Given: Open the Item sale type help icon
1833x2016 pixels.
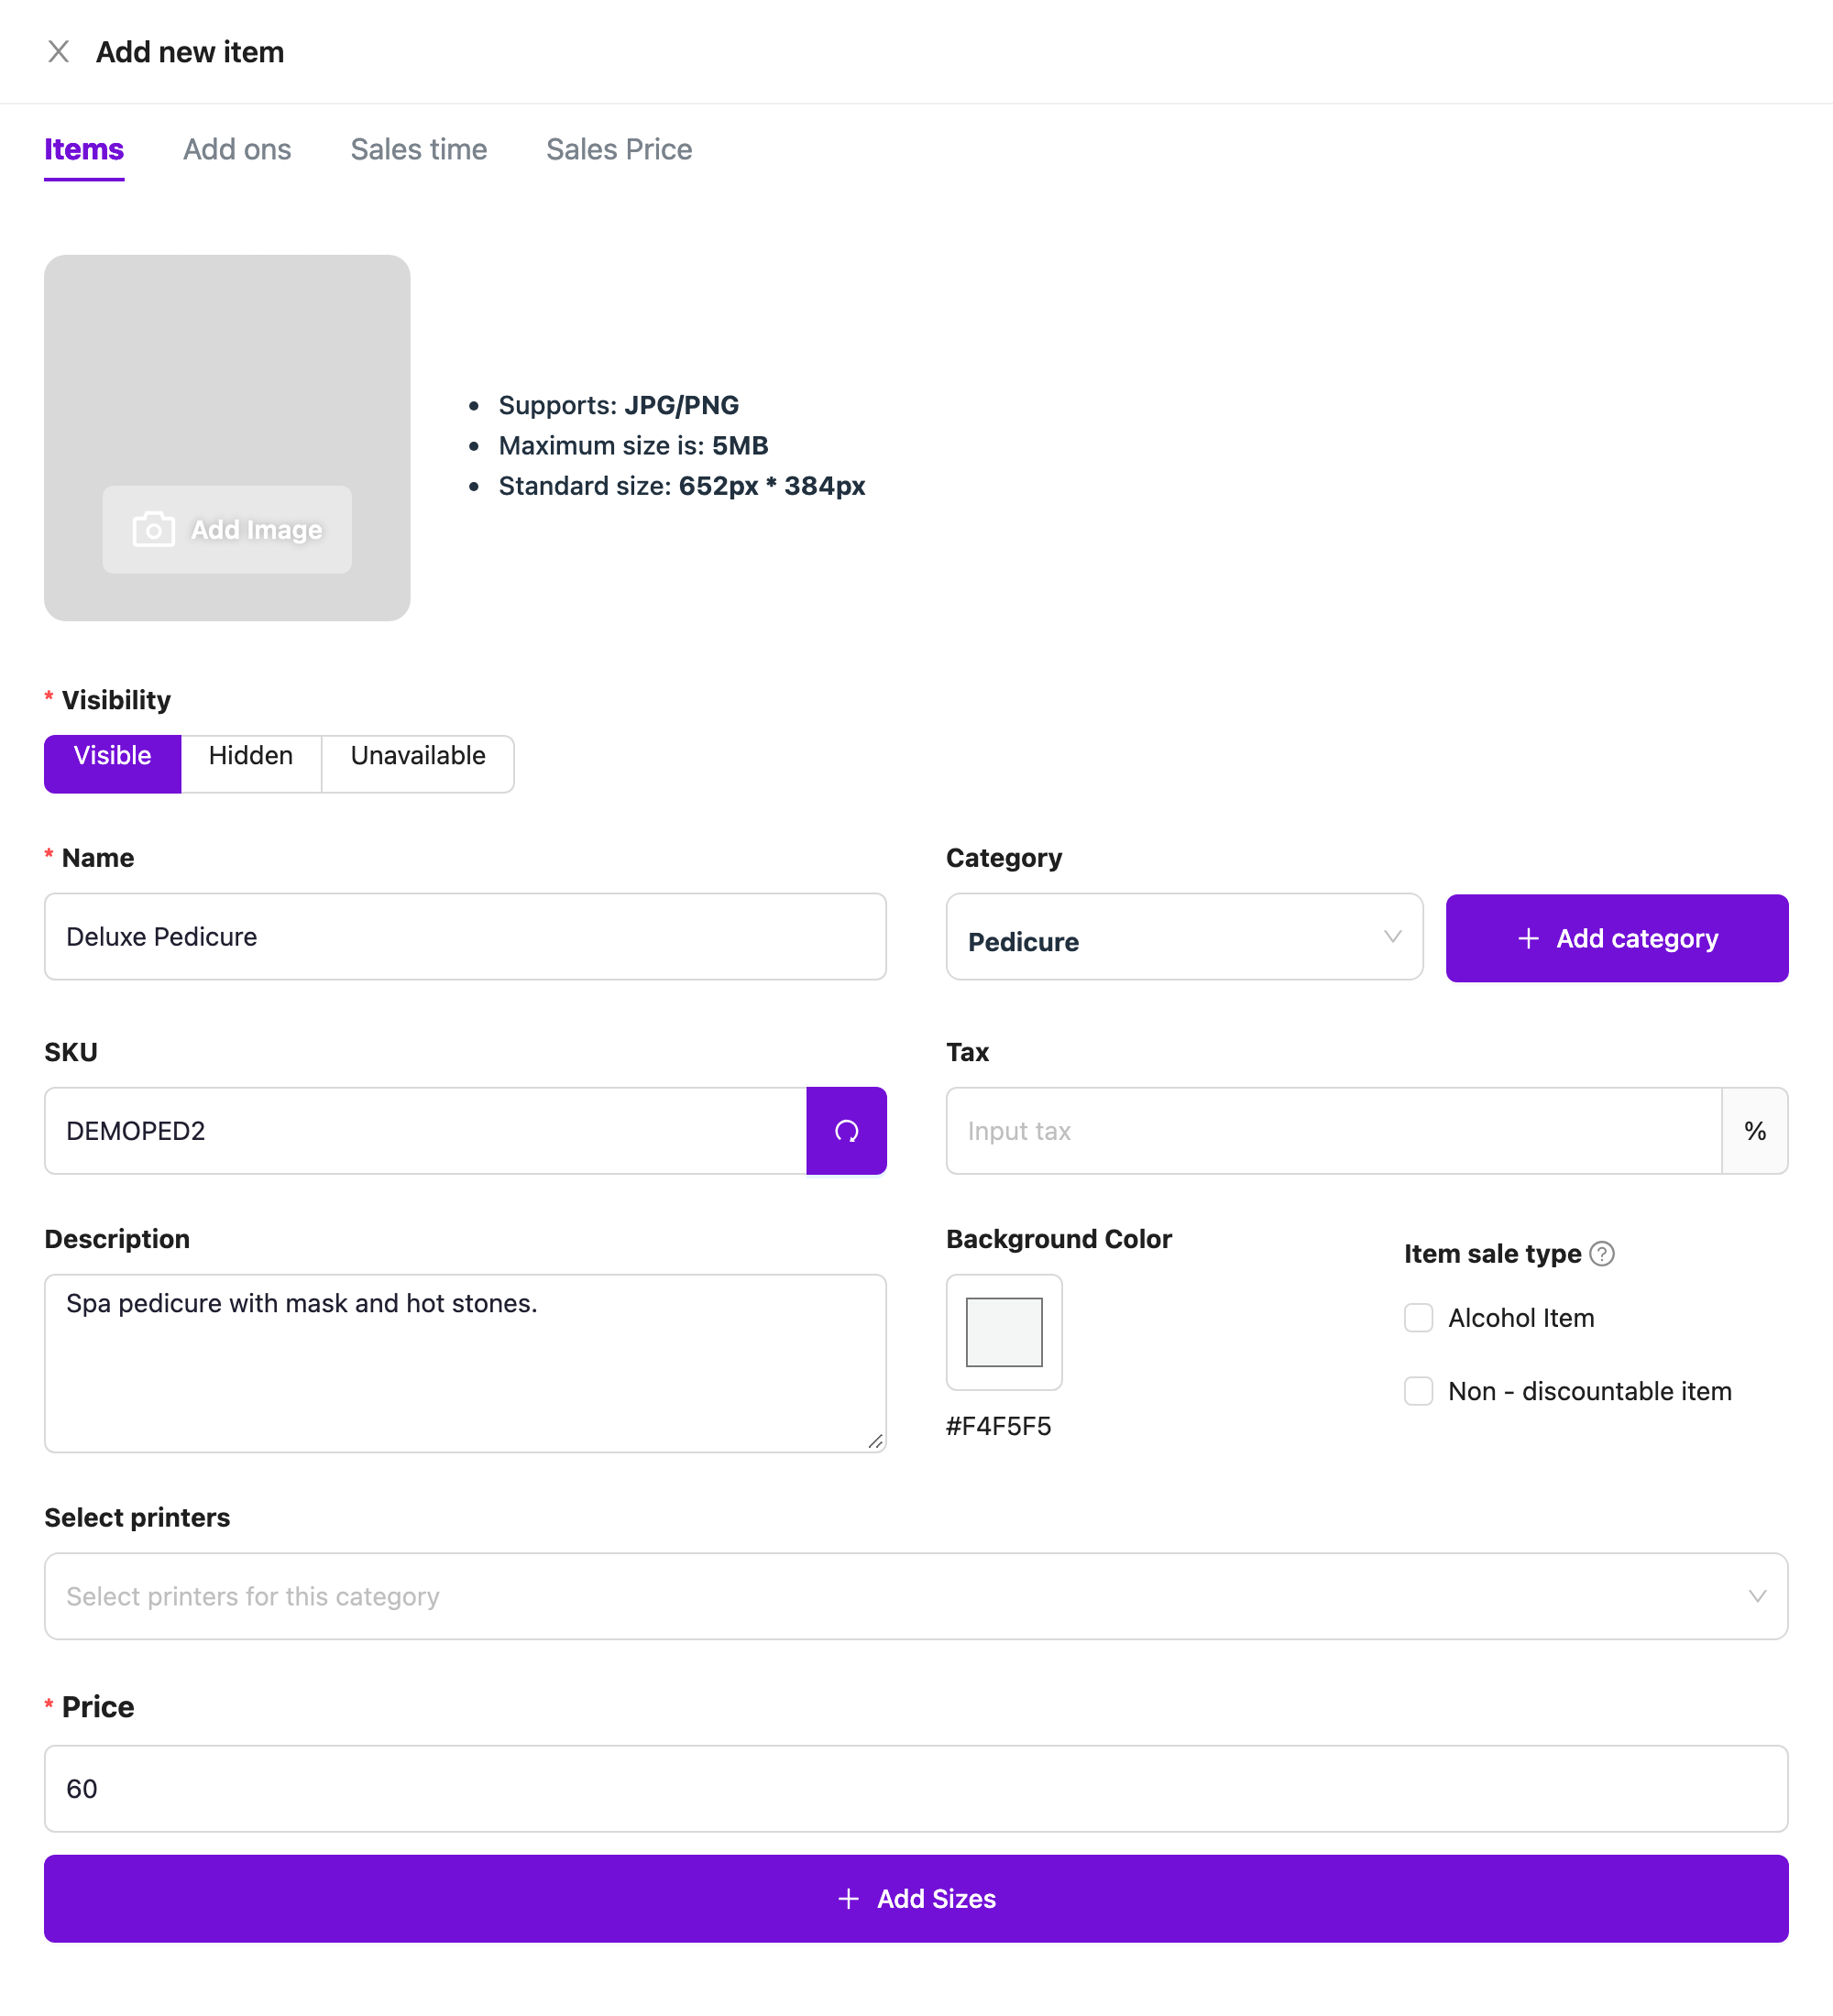Looking at the screenshot, I should coord(1602,1253).
